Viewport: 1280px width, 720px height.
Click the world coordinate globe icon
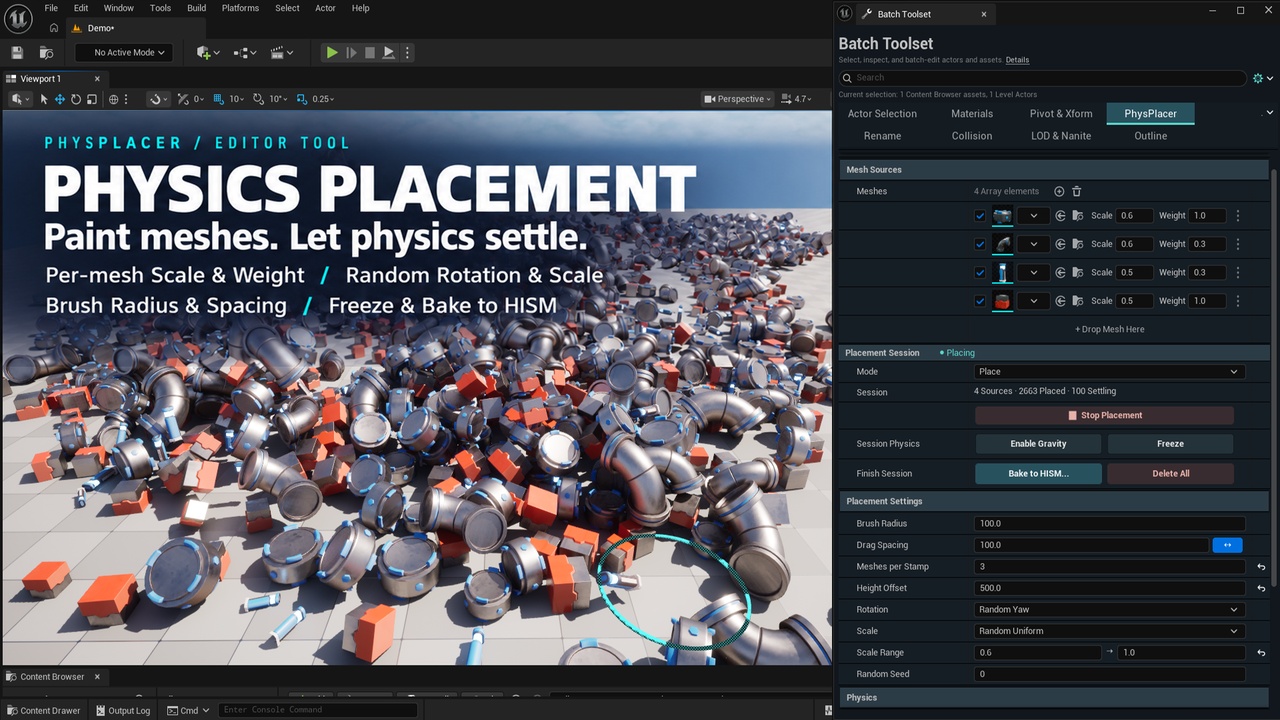coord(114,99)
